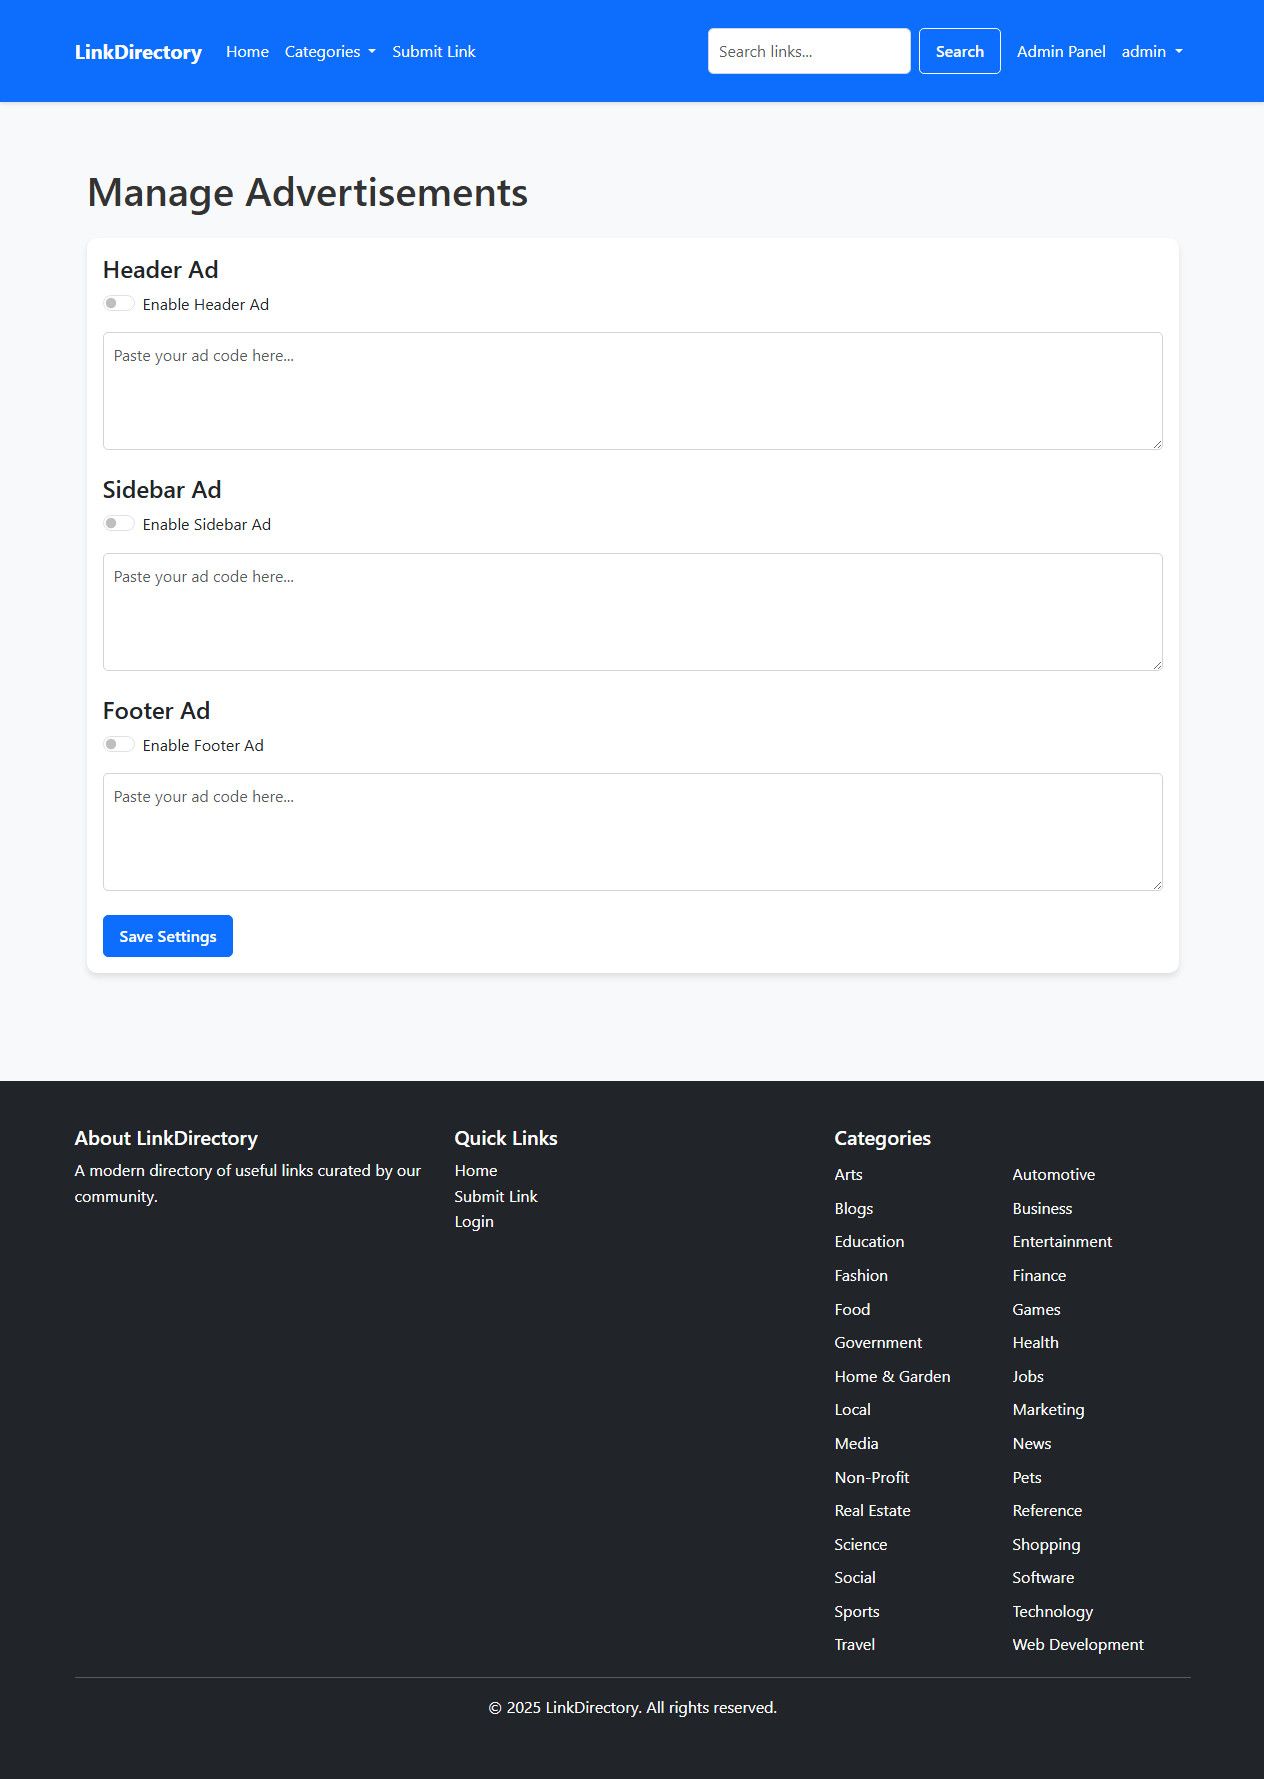Image resolution: width=1264 pixels, height=1779 pixels.
Task: Click into the Sidebar Ad code textarea
Action: (632, 612)
